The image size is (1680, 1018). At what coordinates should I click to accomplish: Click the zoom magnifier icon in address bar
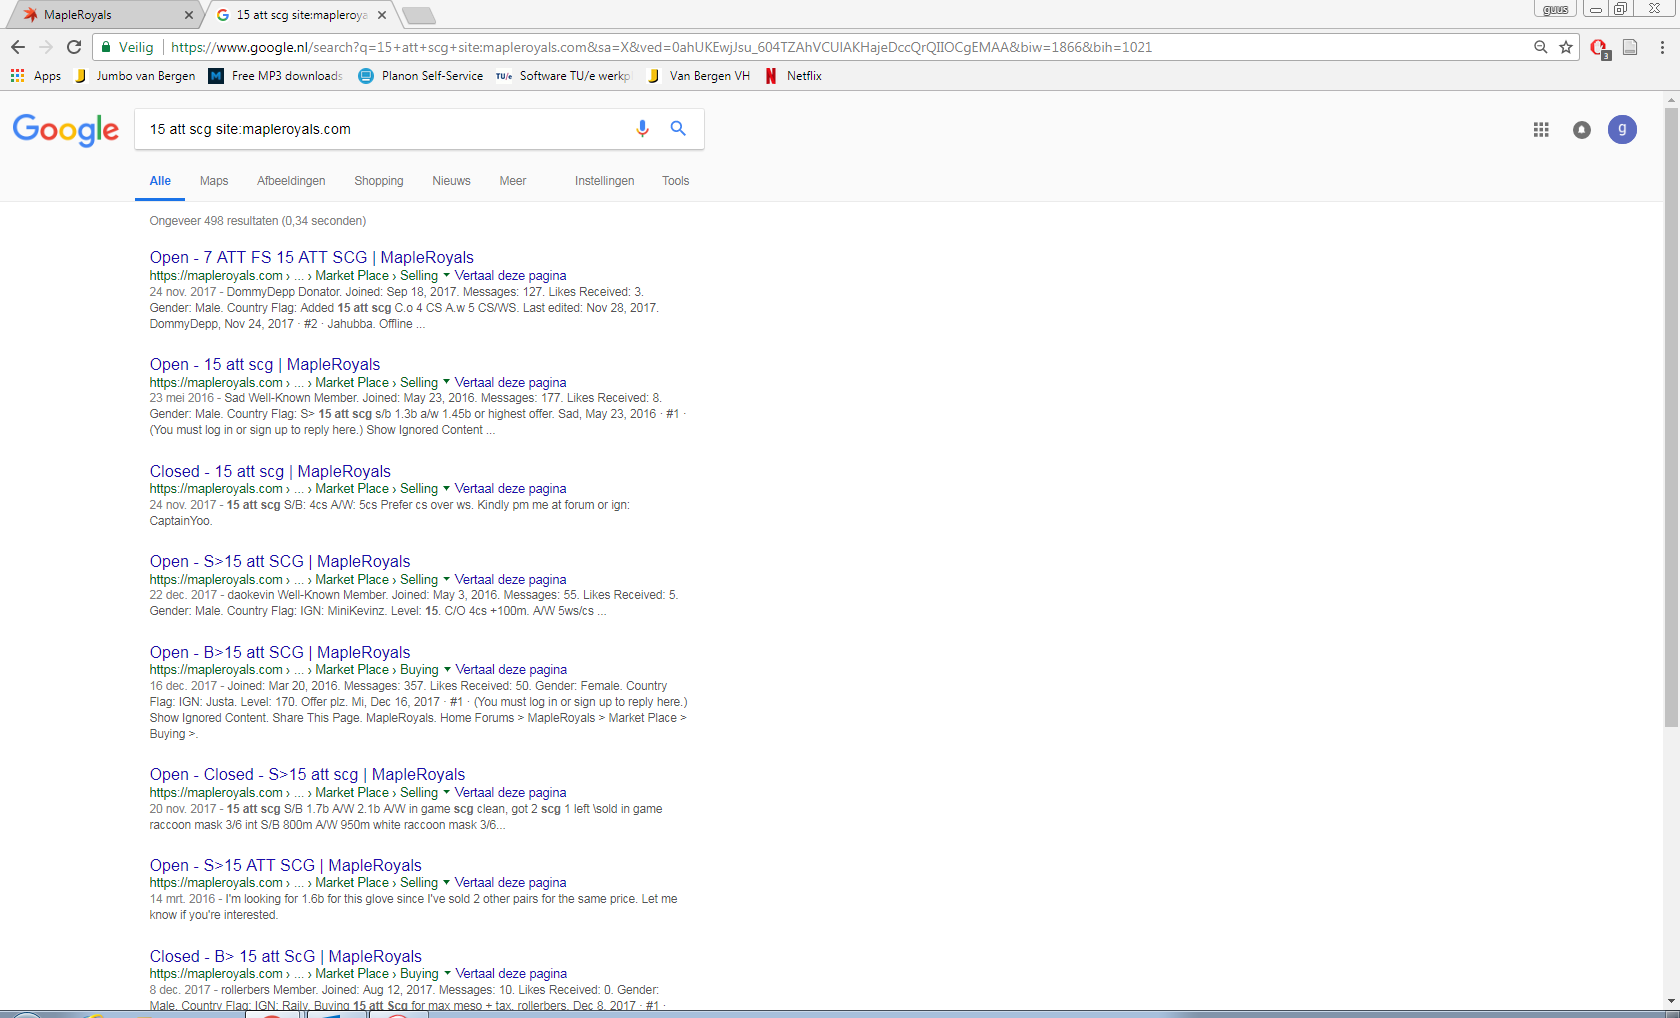pyautogui.click(x=1541, y=47)
